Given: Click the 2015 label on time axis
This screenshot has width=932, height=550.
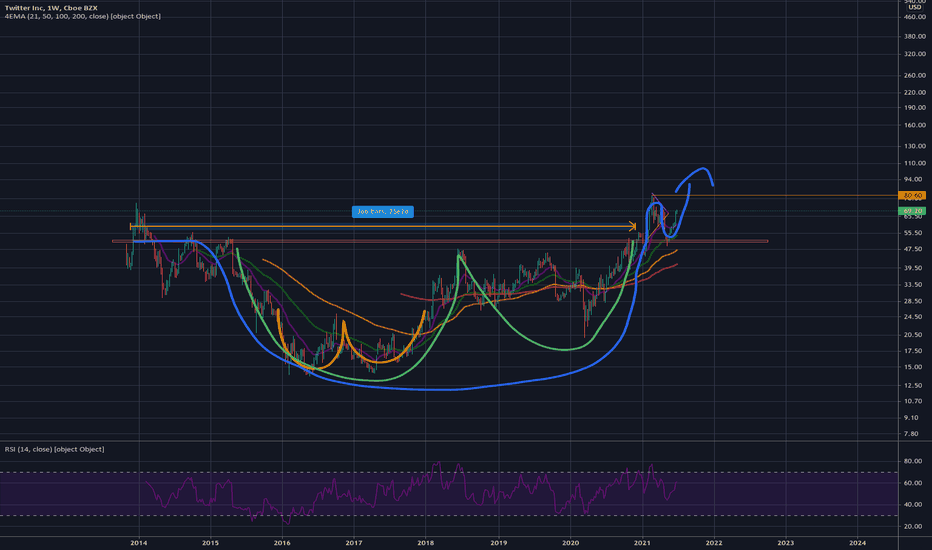Looking at the screenshot, I should pos(210,542).
